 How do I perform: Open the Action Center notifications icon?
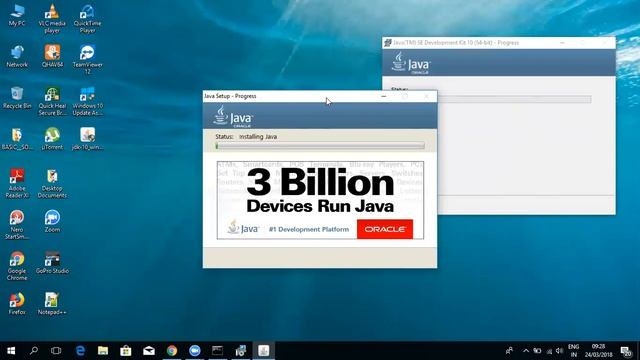[626, 351]
